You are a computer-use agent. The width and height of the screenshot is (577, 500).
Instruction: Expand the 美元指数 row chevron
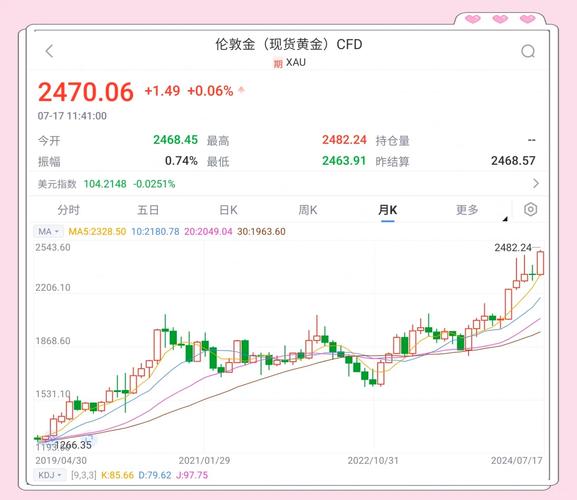[536, 183]
